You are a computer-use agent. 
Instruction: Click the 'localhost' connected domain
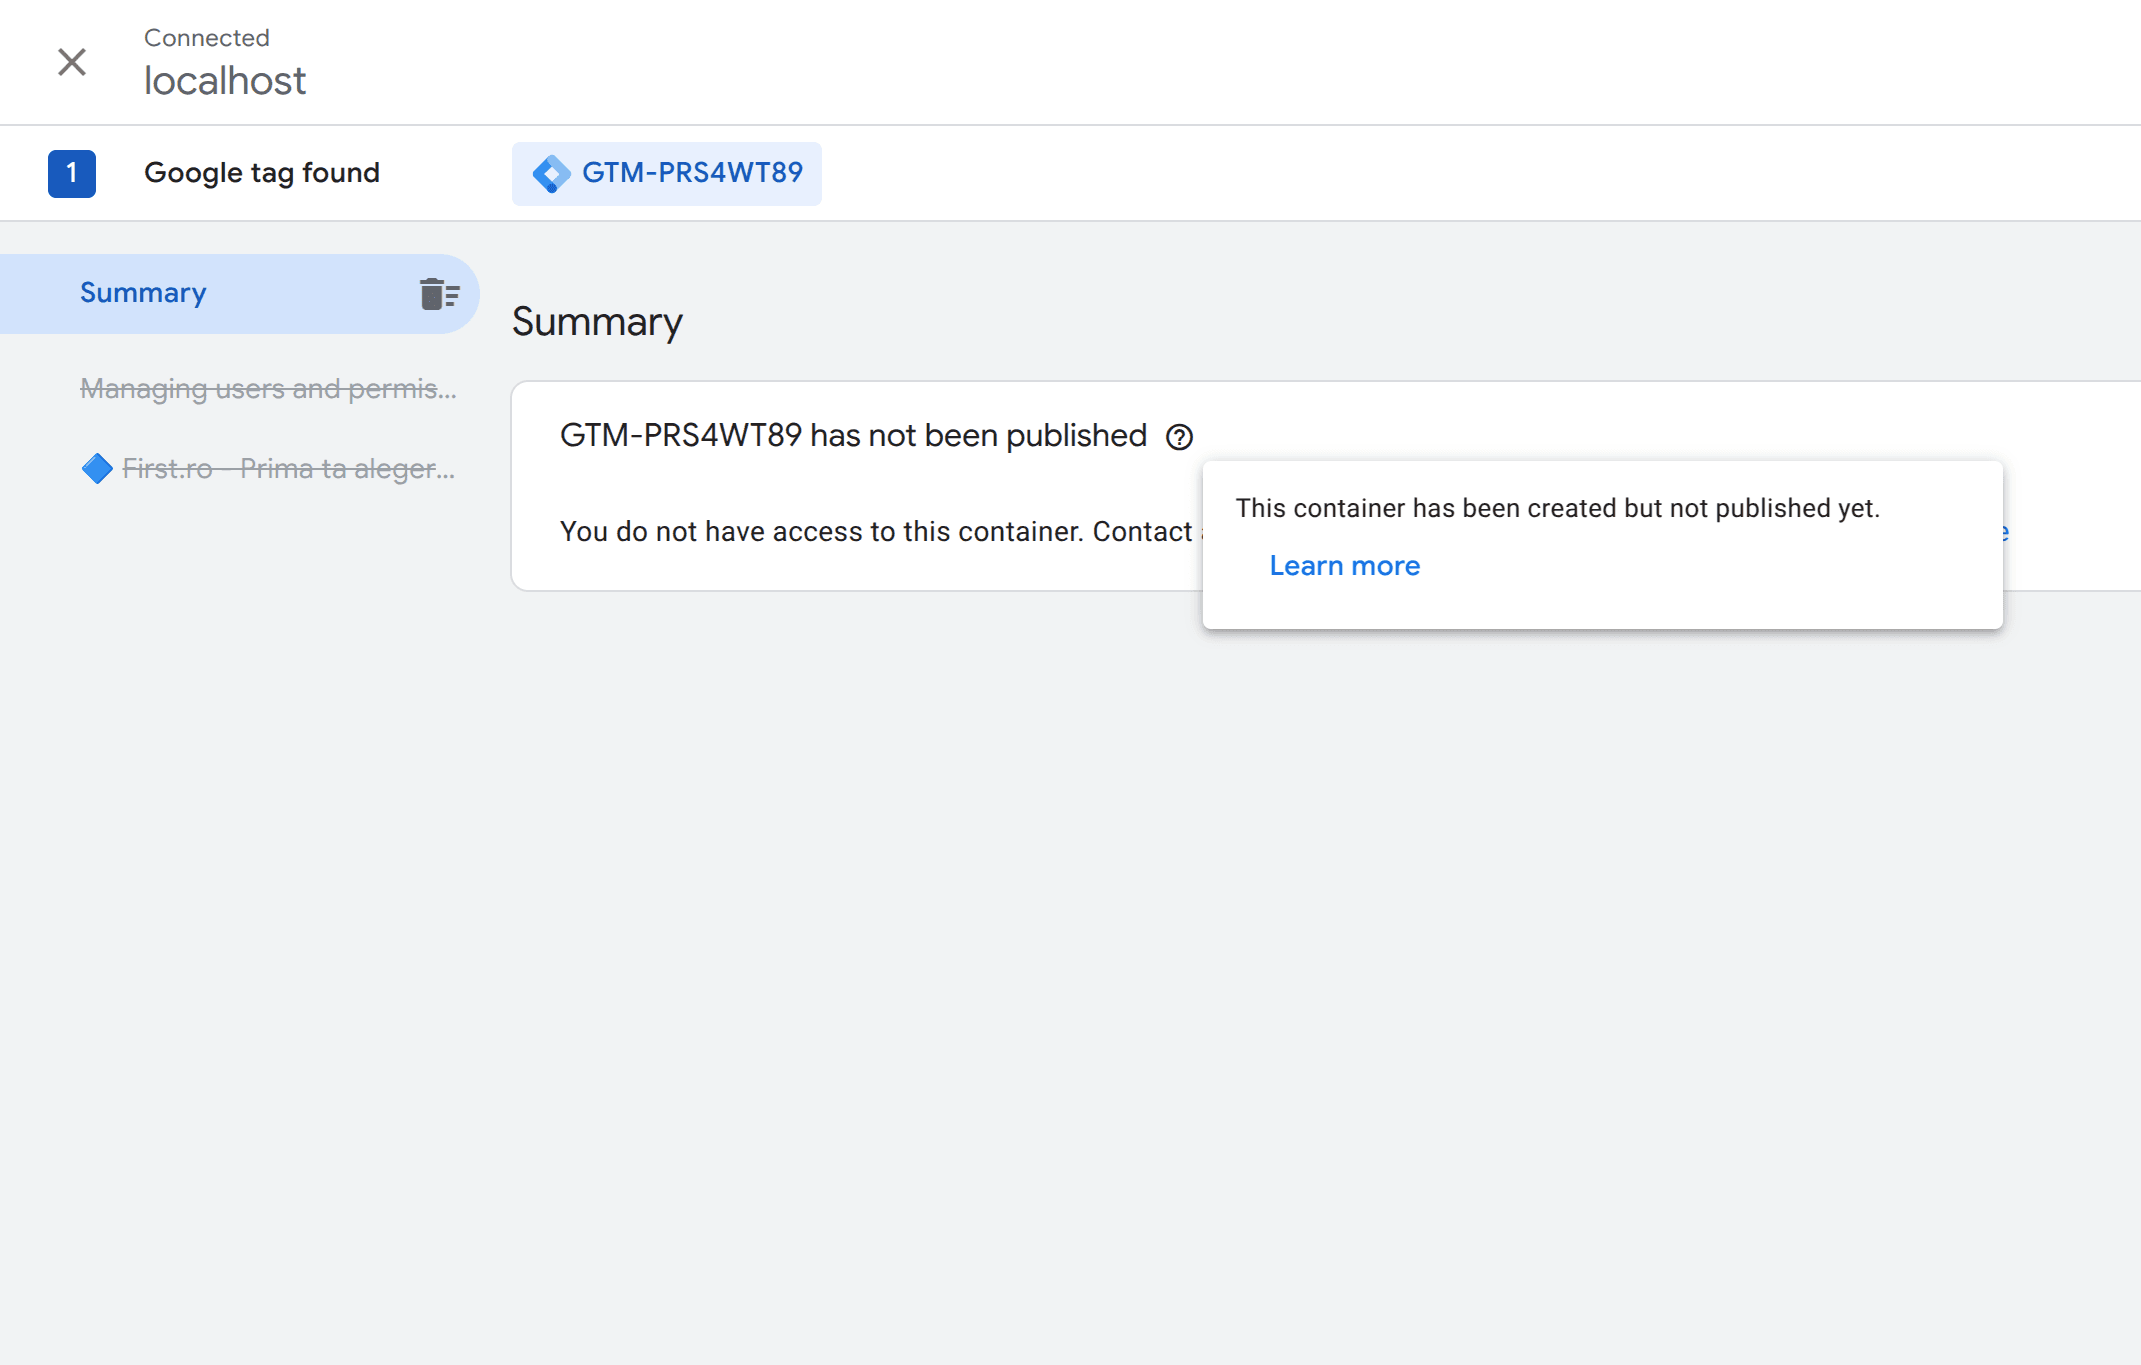pos(225,81)
